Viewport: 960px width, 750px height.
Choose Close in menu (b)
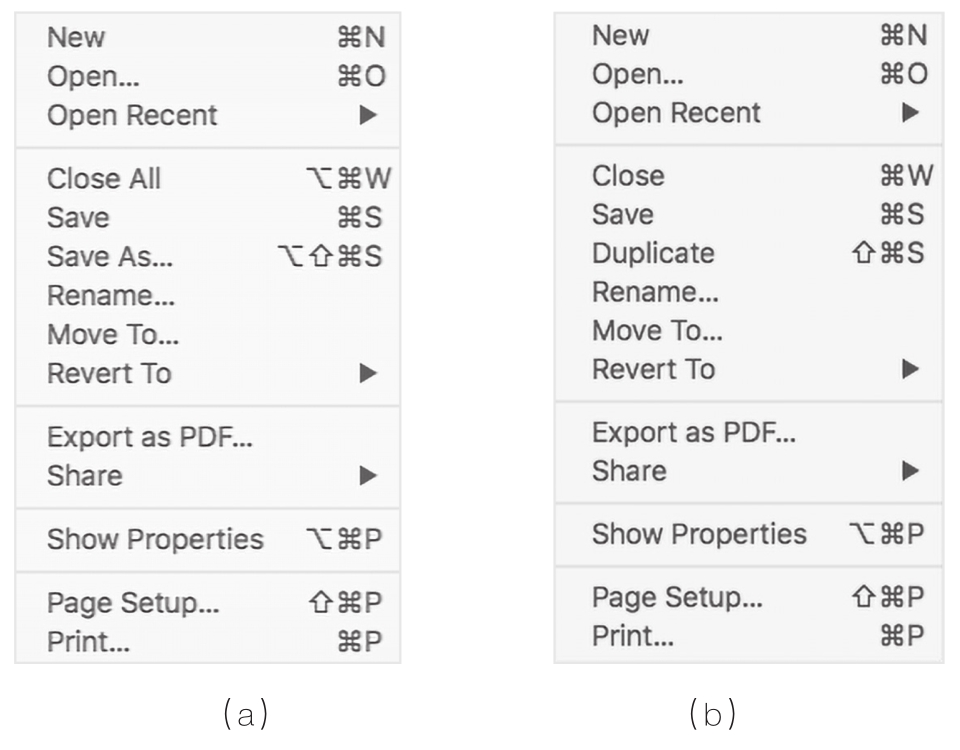click(x=628, y=176)
